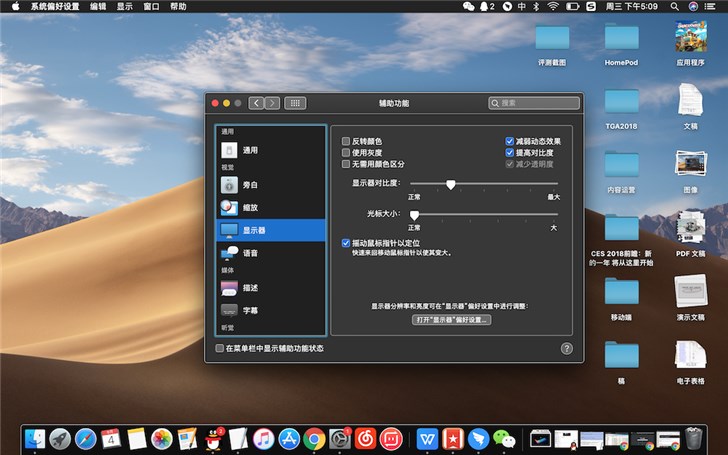This screenshot has height=455, width=728.
Task: Select 旁白 (VoiceOver) in the sidebar
Action: point(250,185)
